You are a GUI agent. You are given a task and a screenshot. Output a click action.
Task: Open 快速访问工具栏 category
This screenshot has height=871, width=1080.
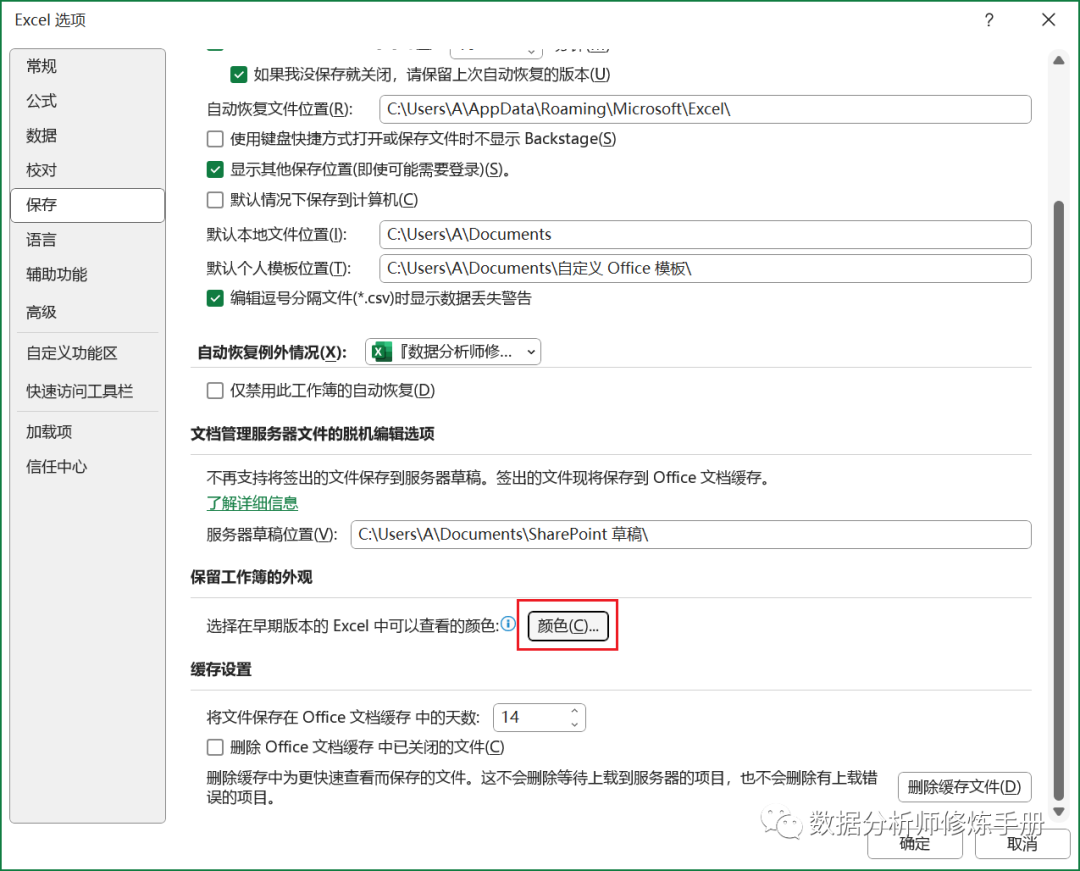[x=87, y=391]
